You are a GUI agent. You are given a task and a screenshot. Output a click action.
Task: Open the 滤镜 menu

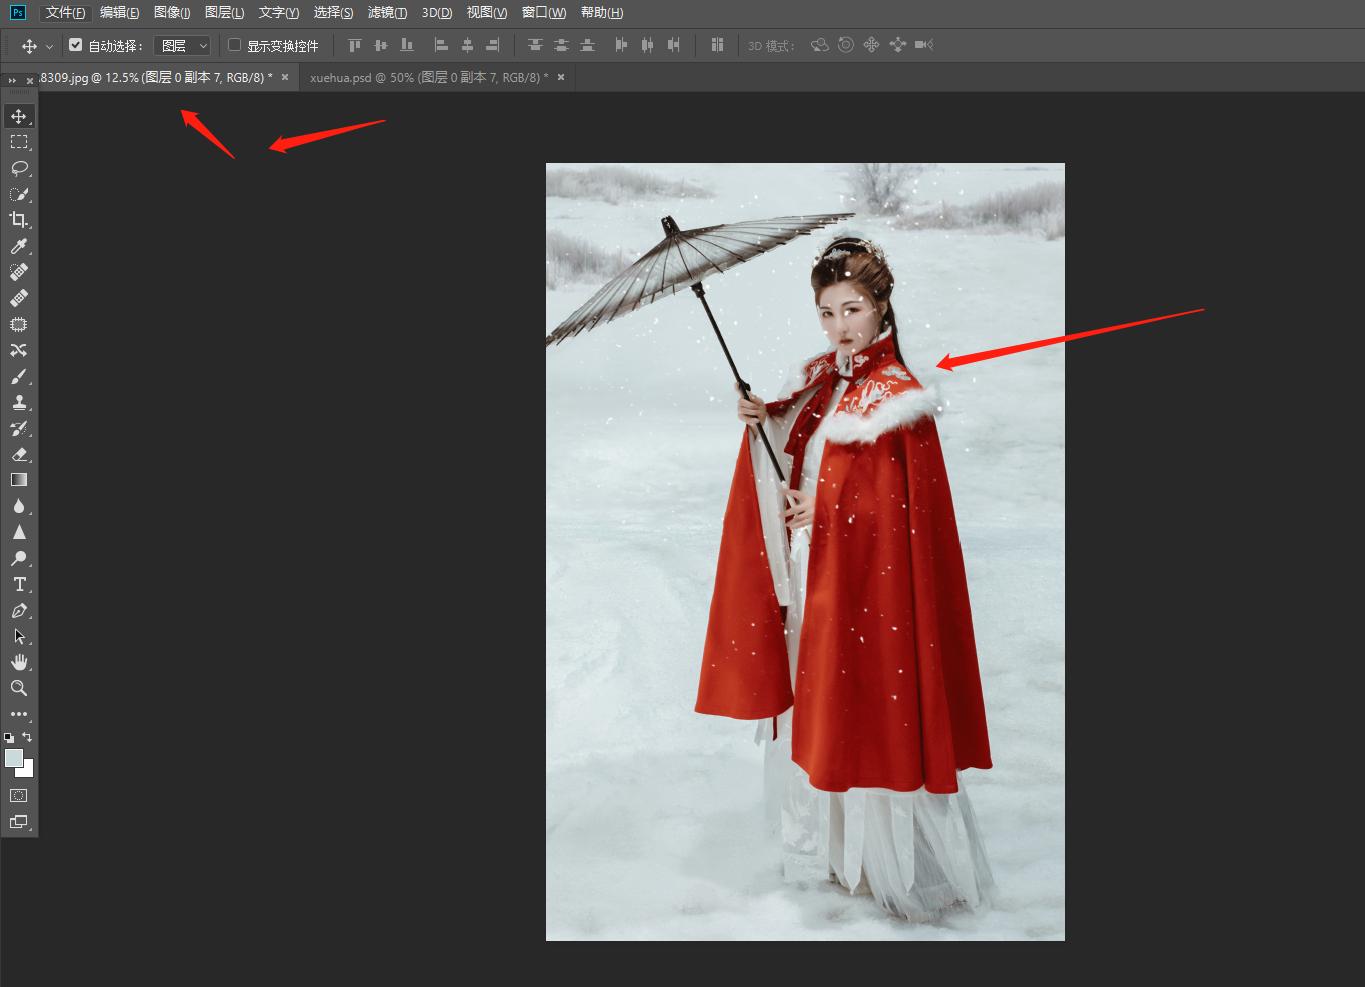pos(387,12)
